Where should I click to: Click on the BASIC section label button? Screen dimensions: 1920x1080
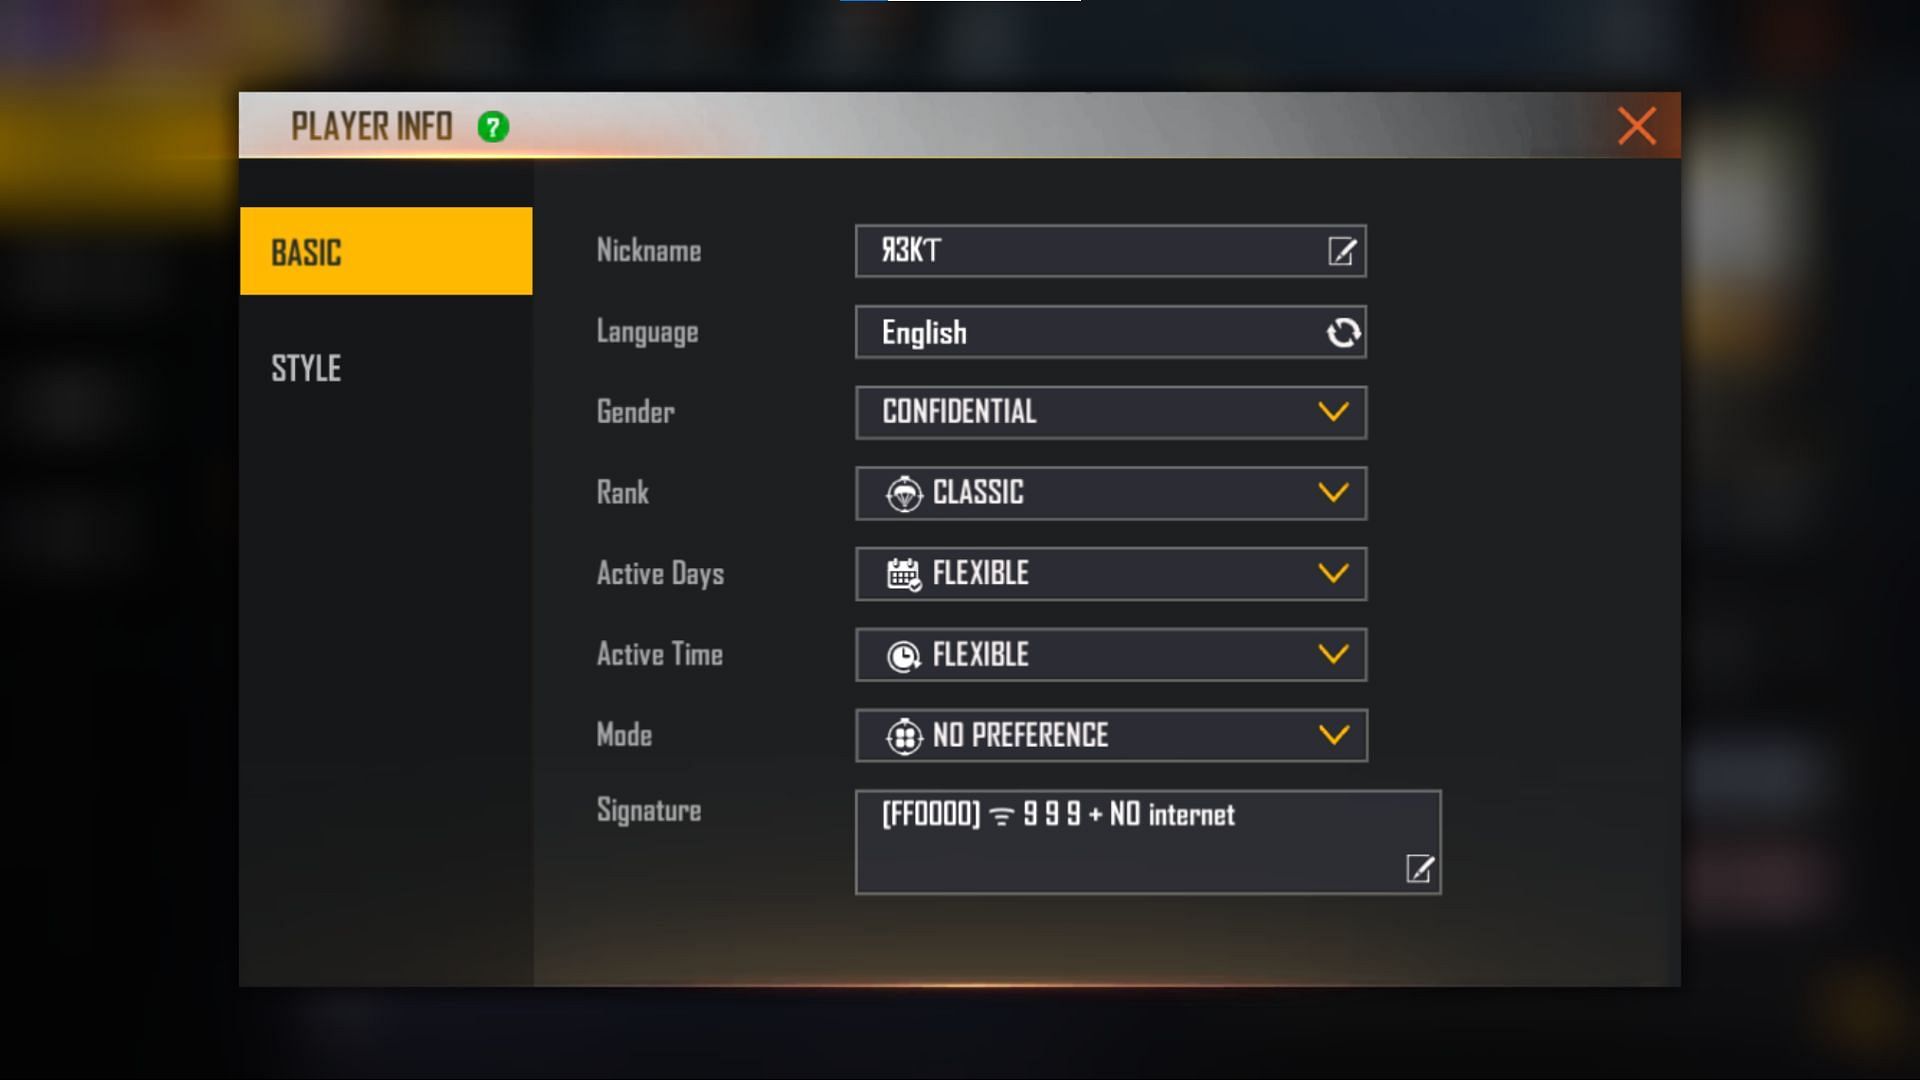[x=385, y=251]
